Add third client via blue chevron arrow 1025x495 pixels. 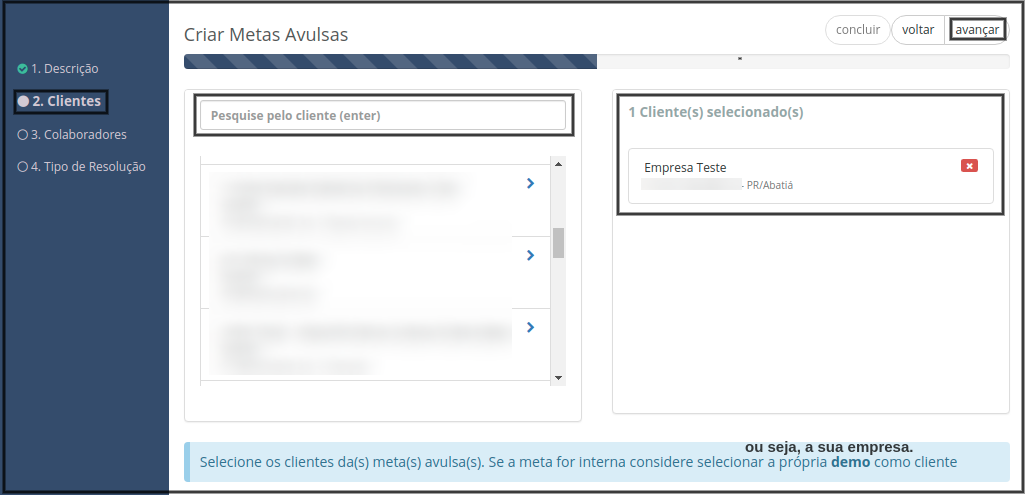point(530,327)
